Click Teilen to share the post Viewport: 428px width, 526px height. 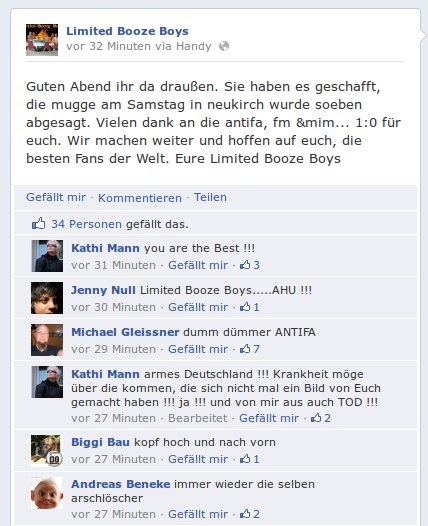[210, 197]
